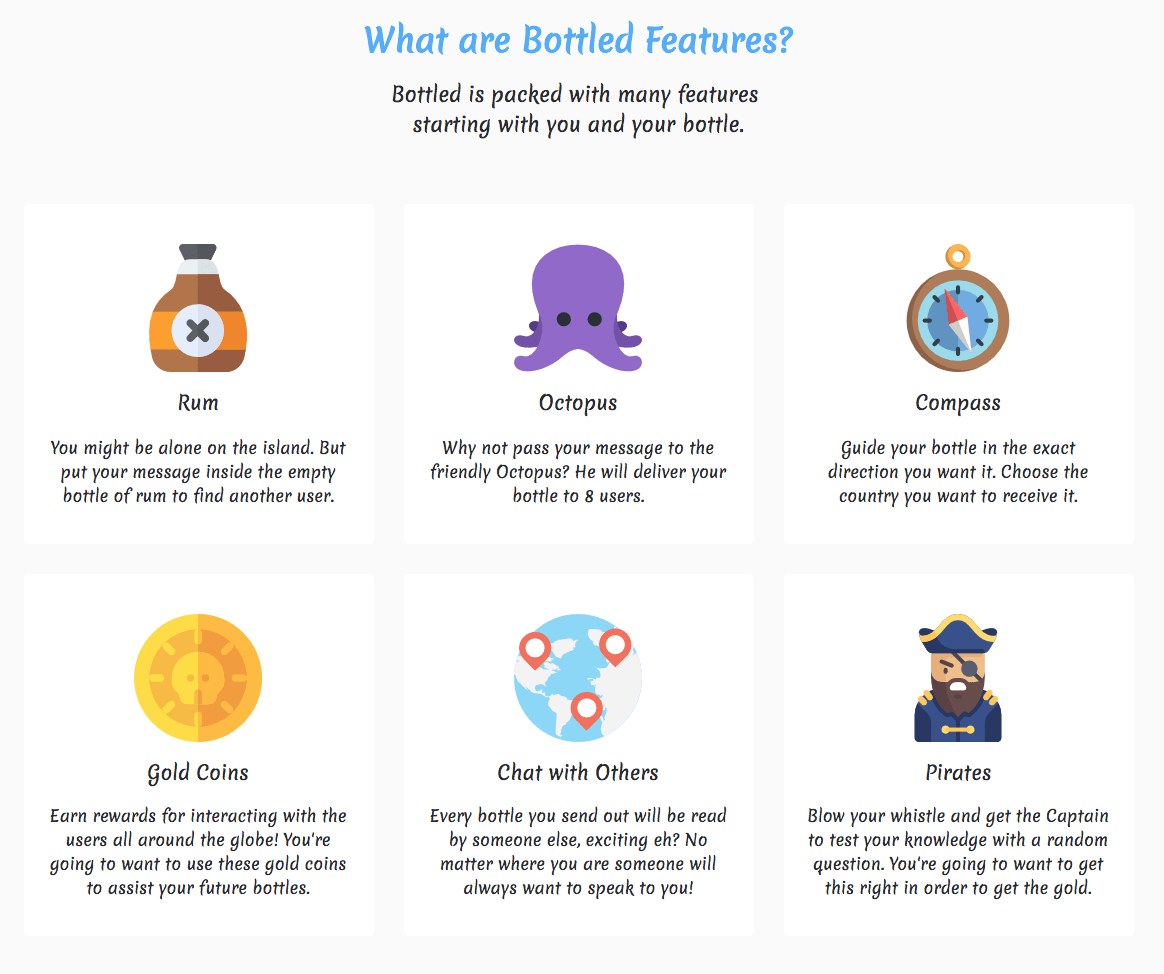The height and width of the screenshot is (974, 1164).
Task: Click the pirate captain icon
Action: [958, 677]
